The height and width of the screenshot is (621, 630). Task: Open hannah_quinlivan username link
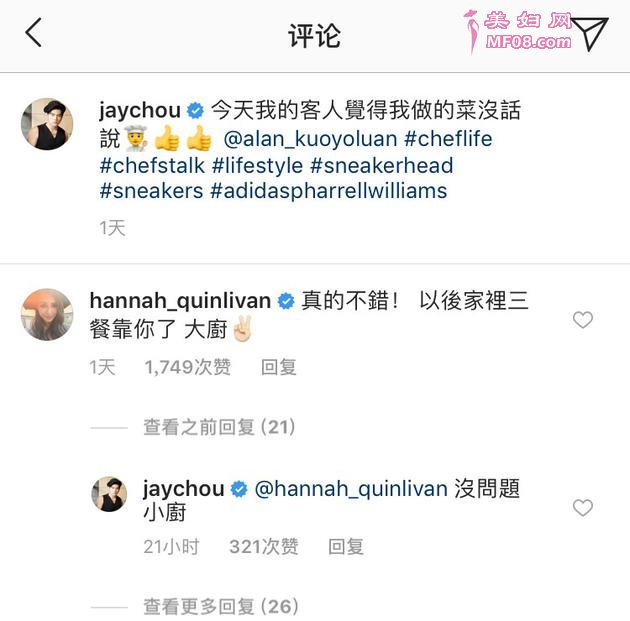(180, 300)
